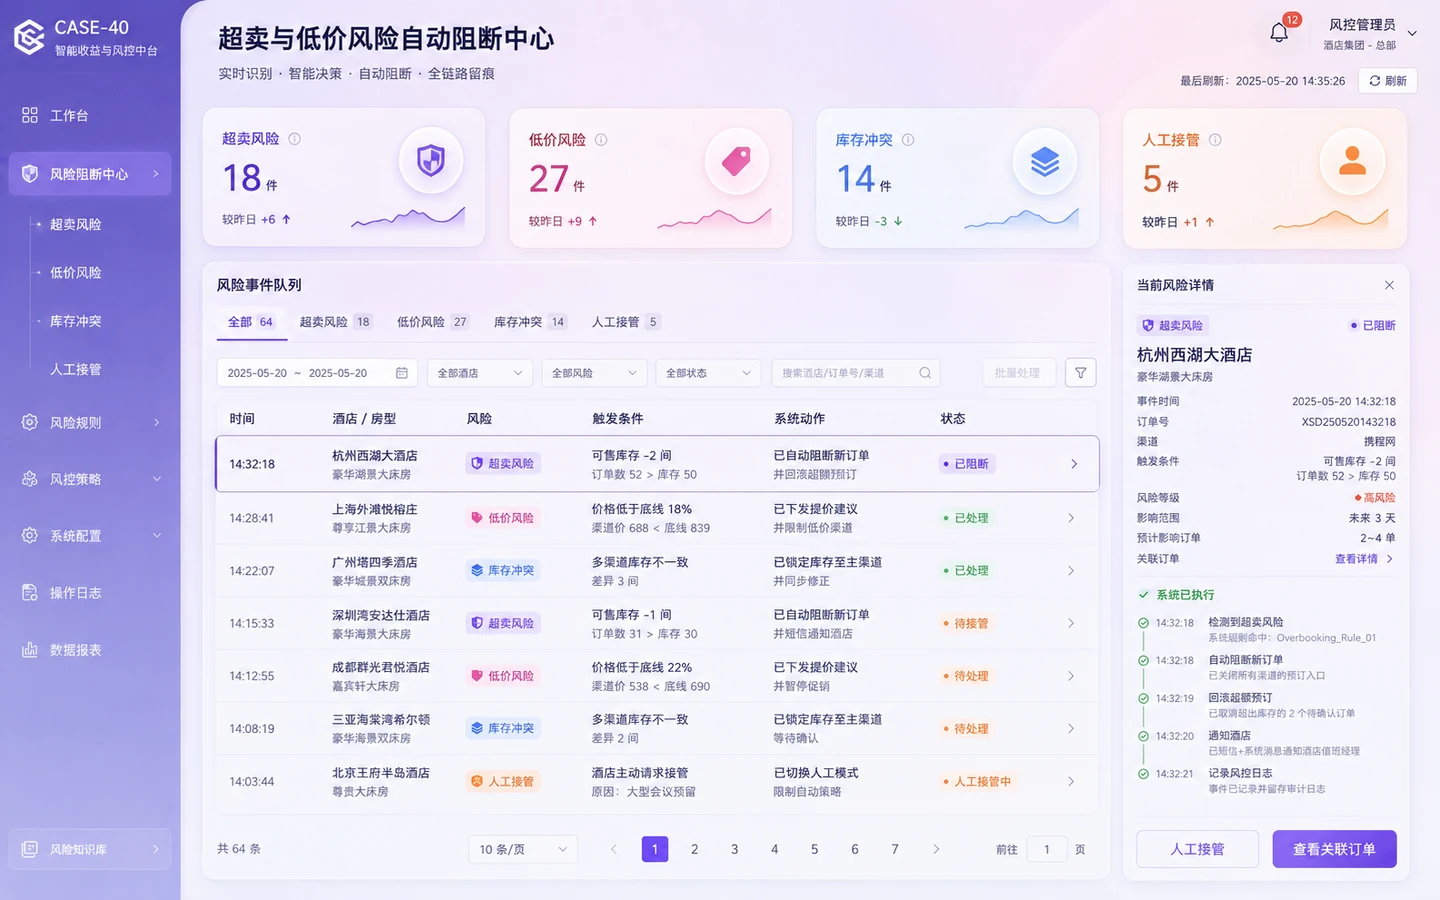Expand the 全部酒店 dropdown
The image size is (1440, 900).
coord(480,373)
